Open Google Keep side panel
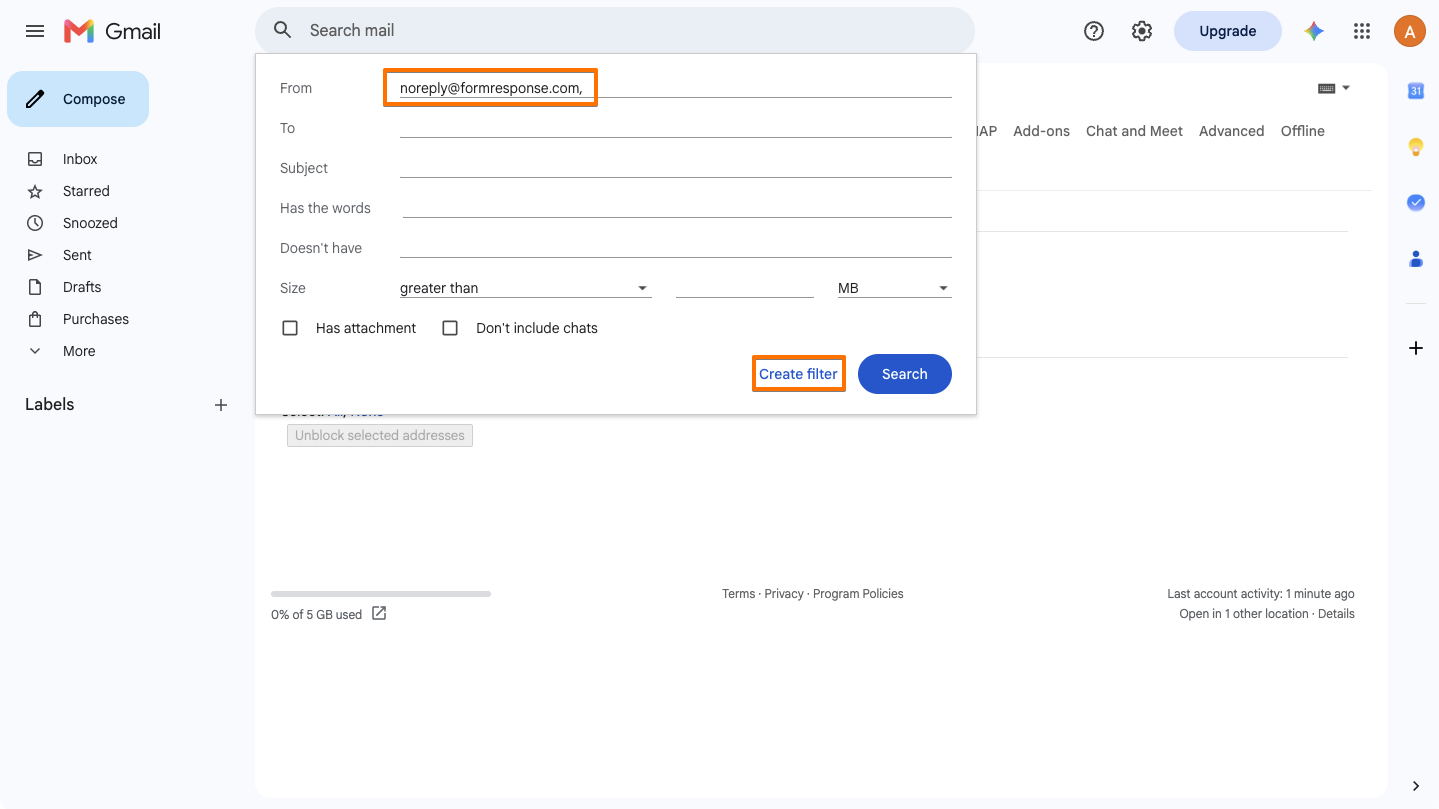This screenshot has width=1439, height=809. coord(1416,147)
